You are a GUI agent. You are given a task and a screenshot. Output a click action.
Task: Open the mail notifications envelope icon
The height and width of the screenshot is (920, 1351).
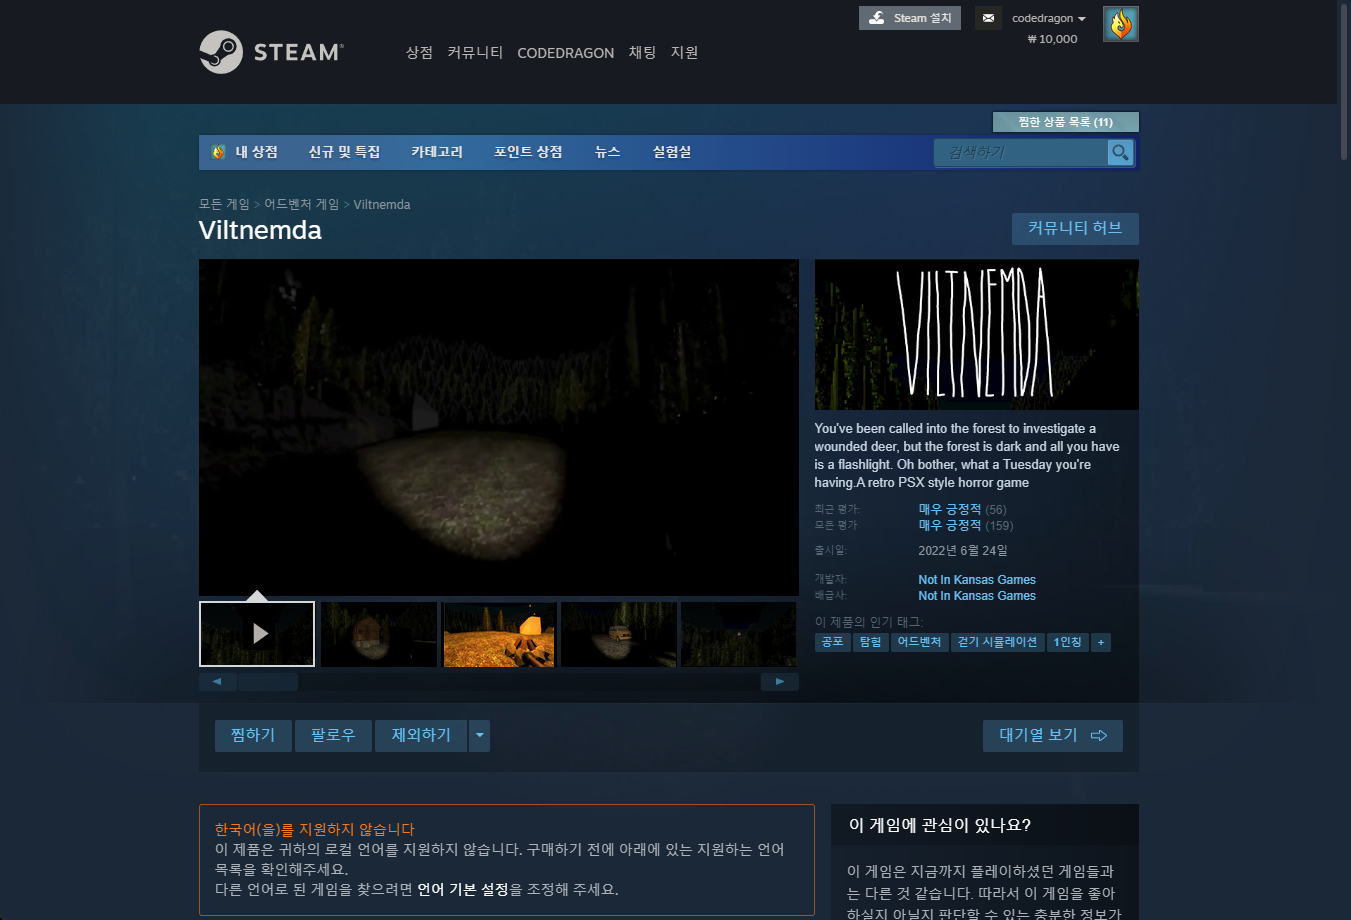[x=988, y=18]
